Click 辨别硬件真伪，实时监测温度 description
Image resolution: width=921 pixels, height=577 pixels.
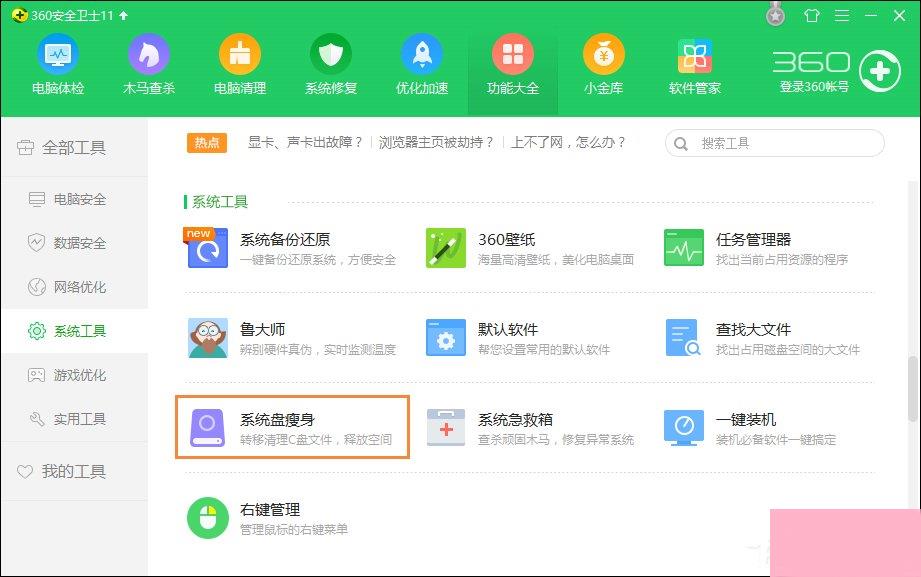pos(318,350)
